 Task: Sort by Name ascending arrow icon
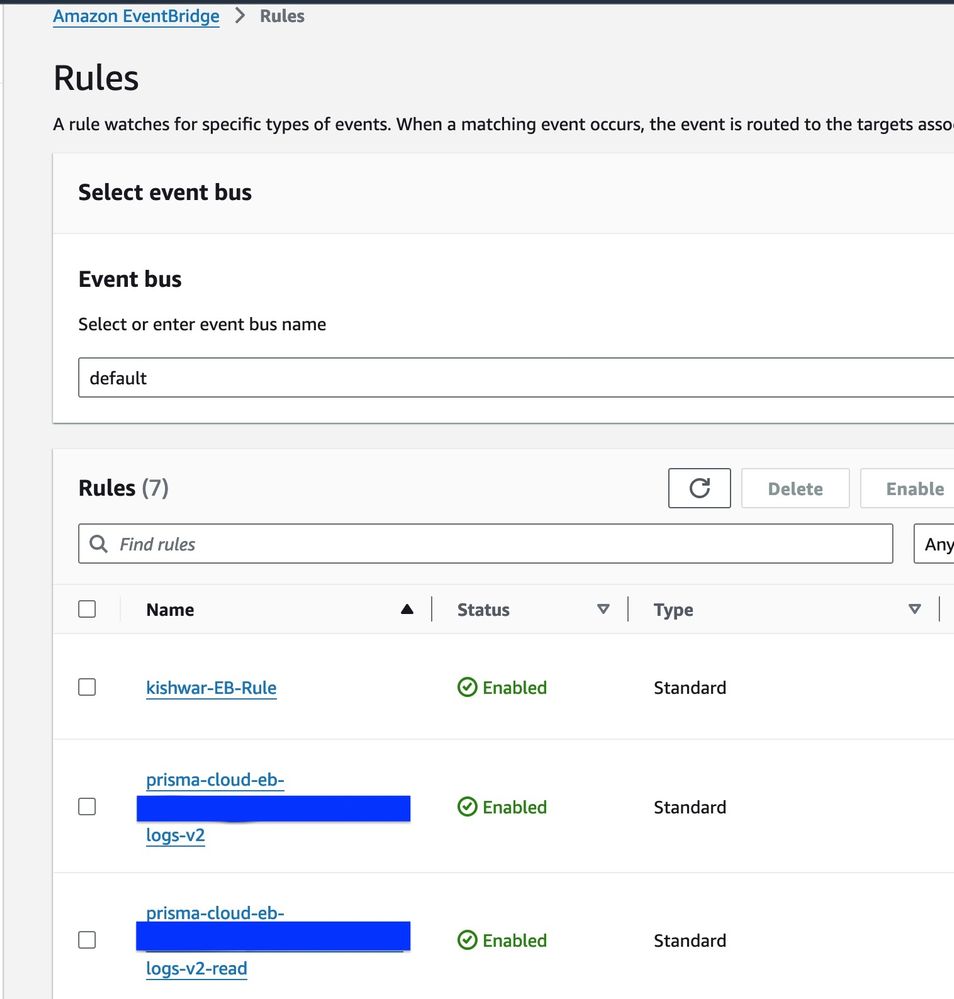(x=407, y=609)
